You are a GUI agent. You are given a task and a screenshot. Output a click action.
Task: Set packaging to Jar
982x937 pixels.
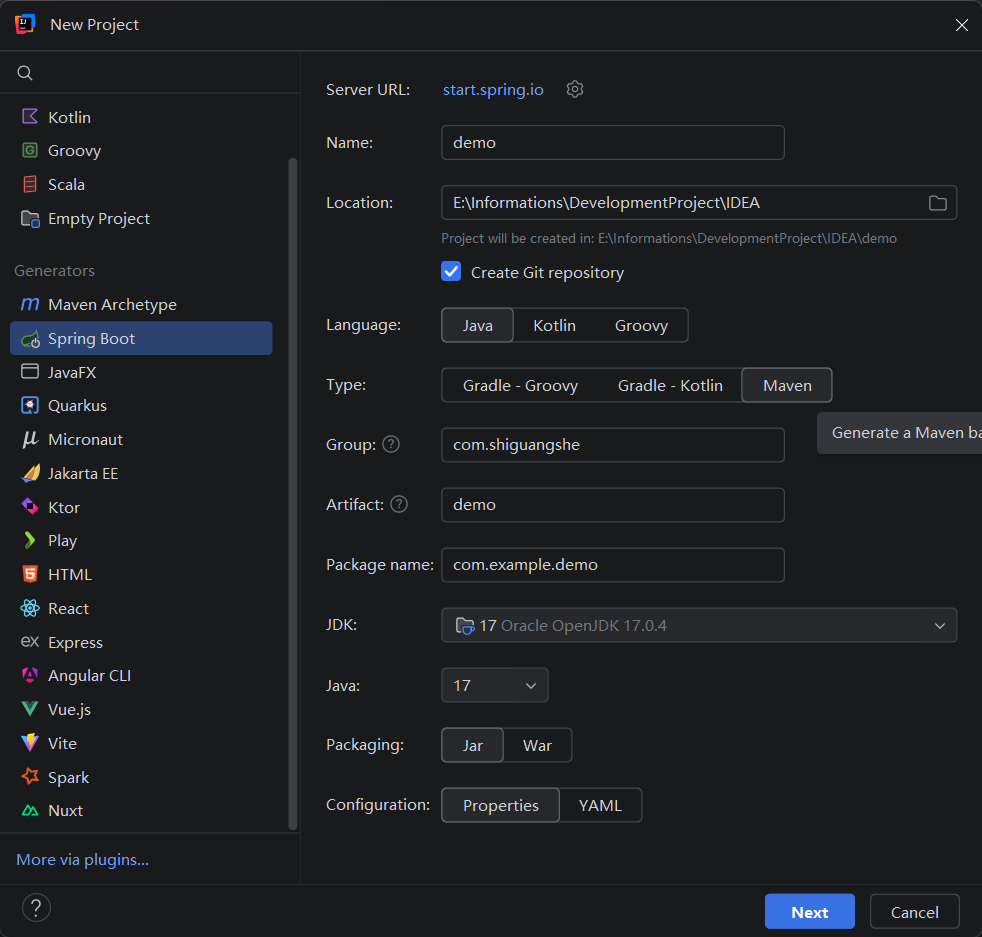(472, 745)
